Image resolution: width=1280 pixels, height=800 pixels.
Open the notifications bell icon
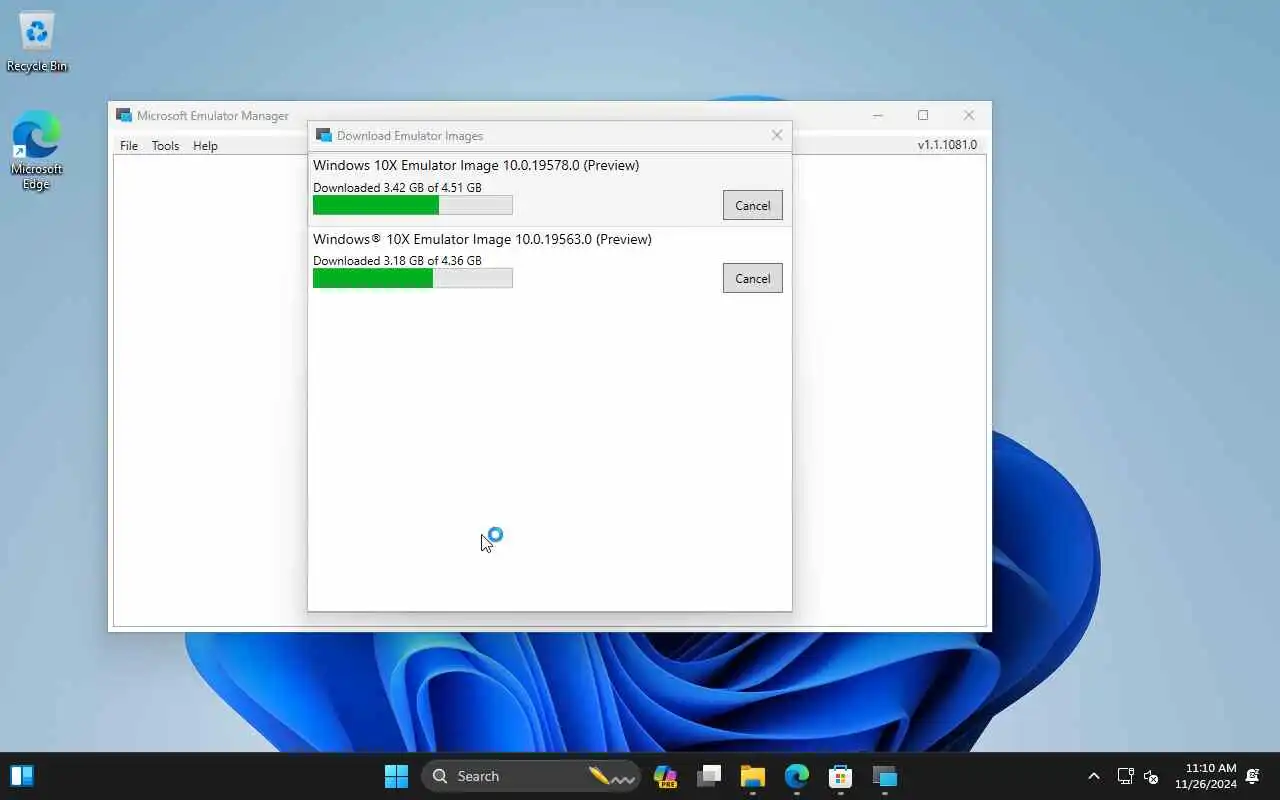coord(1253,776)
